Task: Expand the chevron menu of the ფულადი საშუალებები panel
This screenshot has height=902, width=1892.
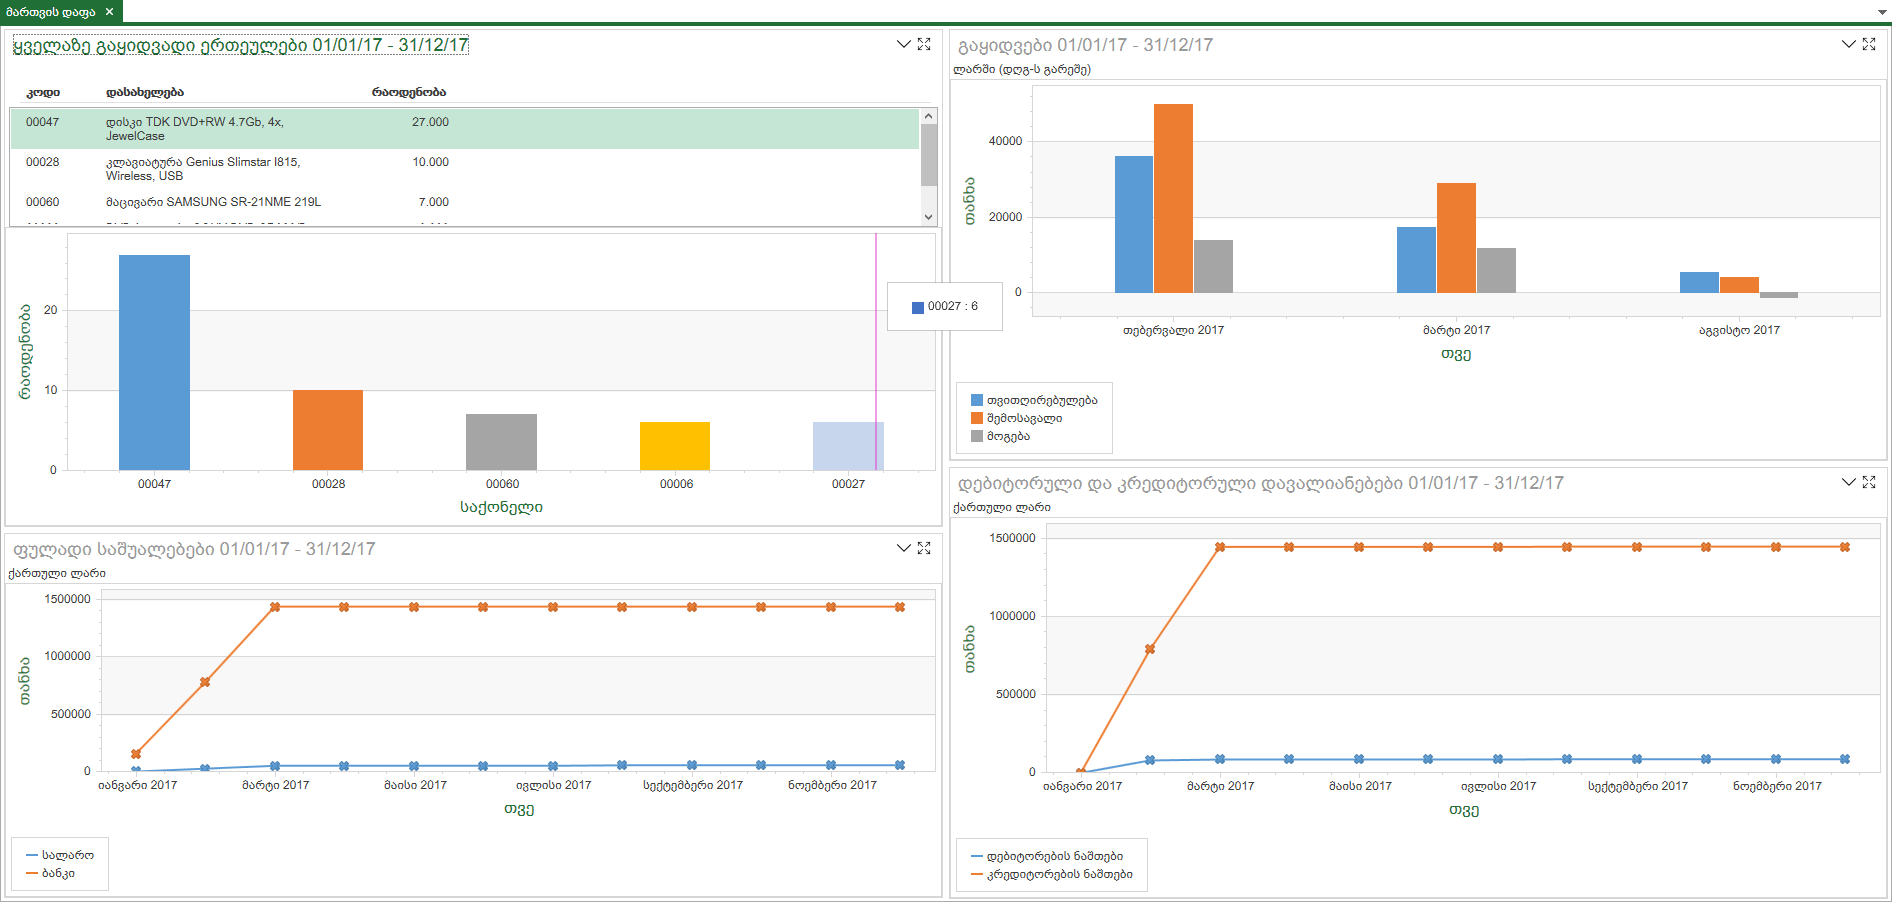Action: click(x=903, y=548)
